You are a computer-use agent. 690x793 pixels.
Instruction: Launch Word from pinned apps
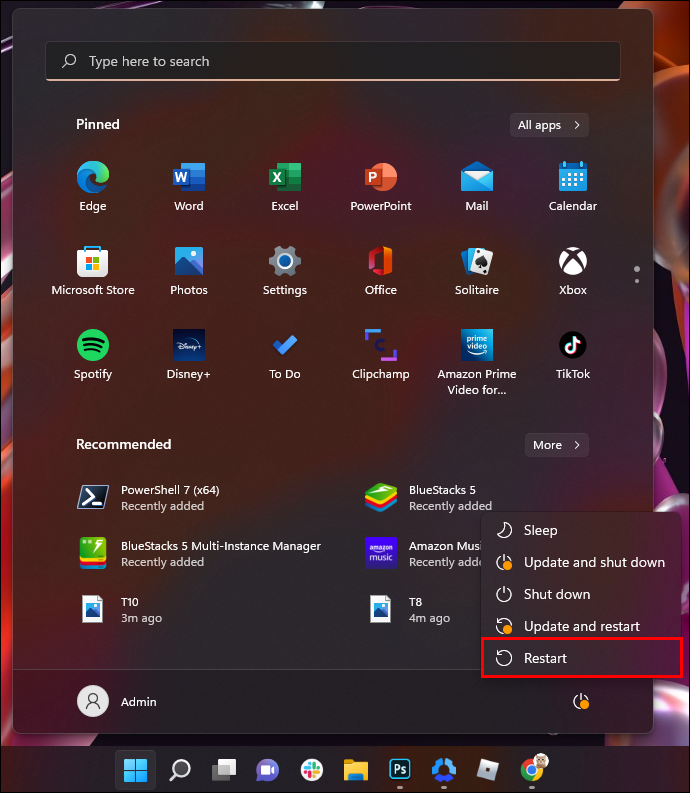189,186
